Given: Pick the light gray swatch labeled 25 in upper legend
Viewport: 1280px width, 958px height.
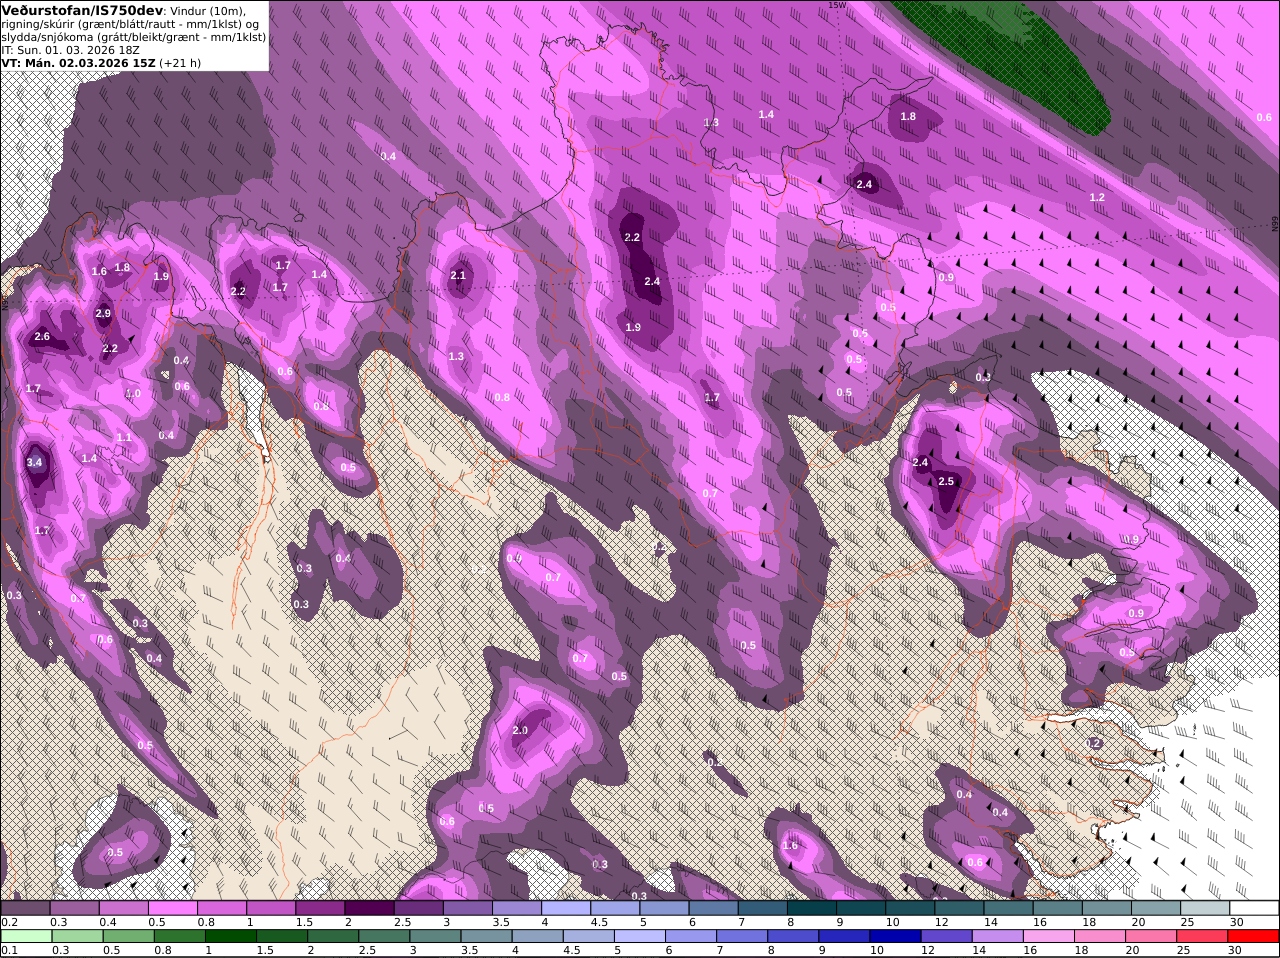Looking at the screenshot, I should coord(1204,907).
